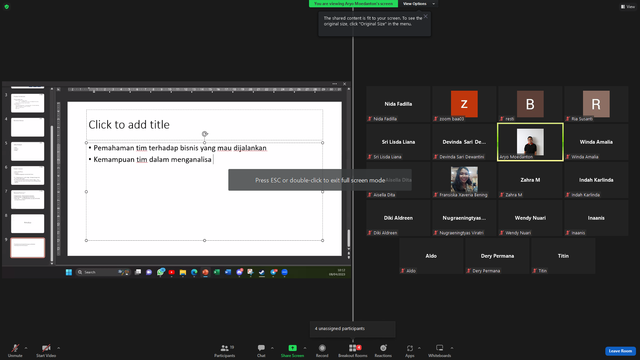This screenshot has height=360, width=640.
Task: Click the WhatsApp icon in shared taskbar
Action: [161, 272]
